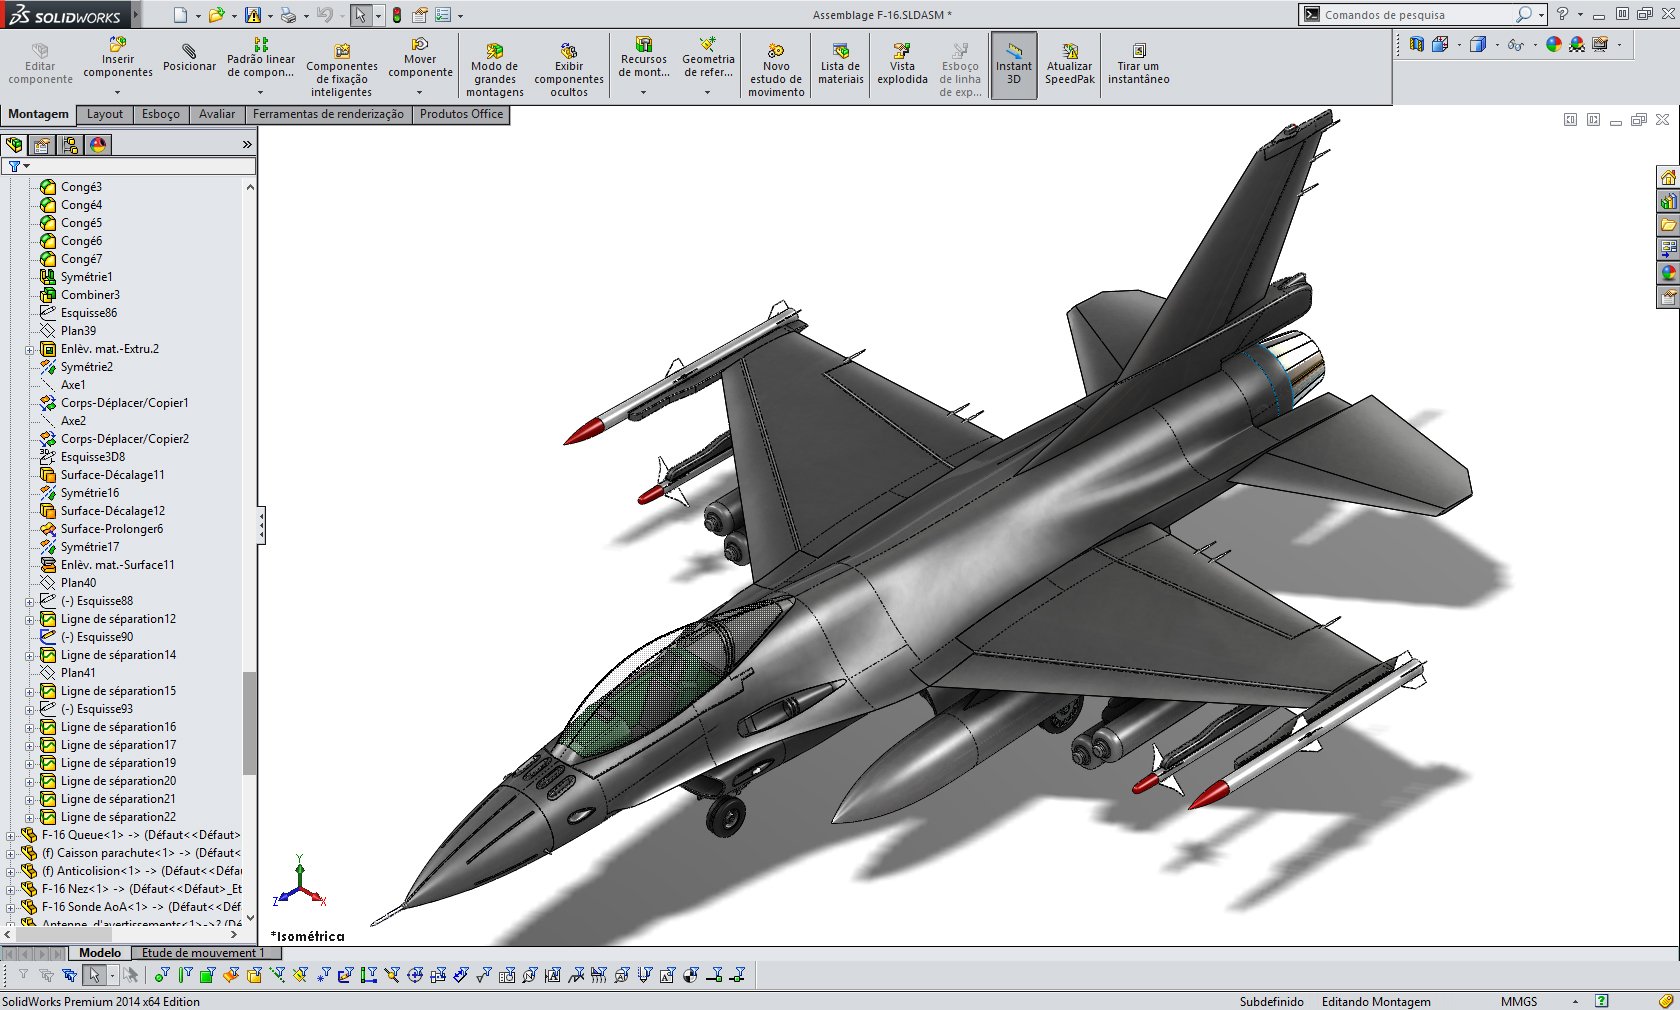The height and width of the screenshot is (1010, 1680).
Task: Open the Lista de materiais tool
Action: [x=841, y=63]
